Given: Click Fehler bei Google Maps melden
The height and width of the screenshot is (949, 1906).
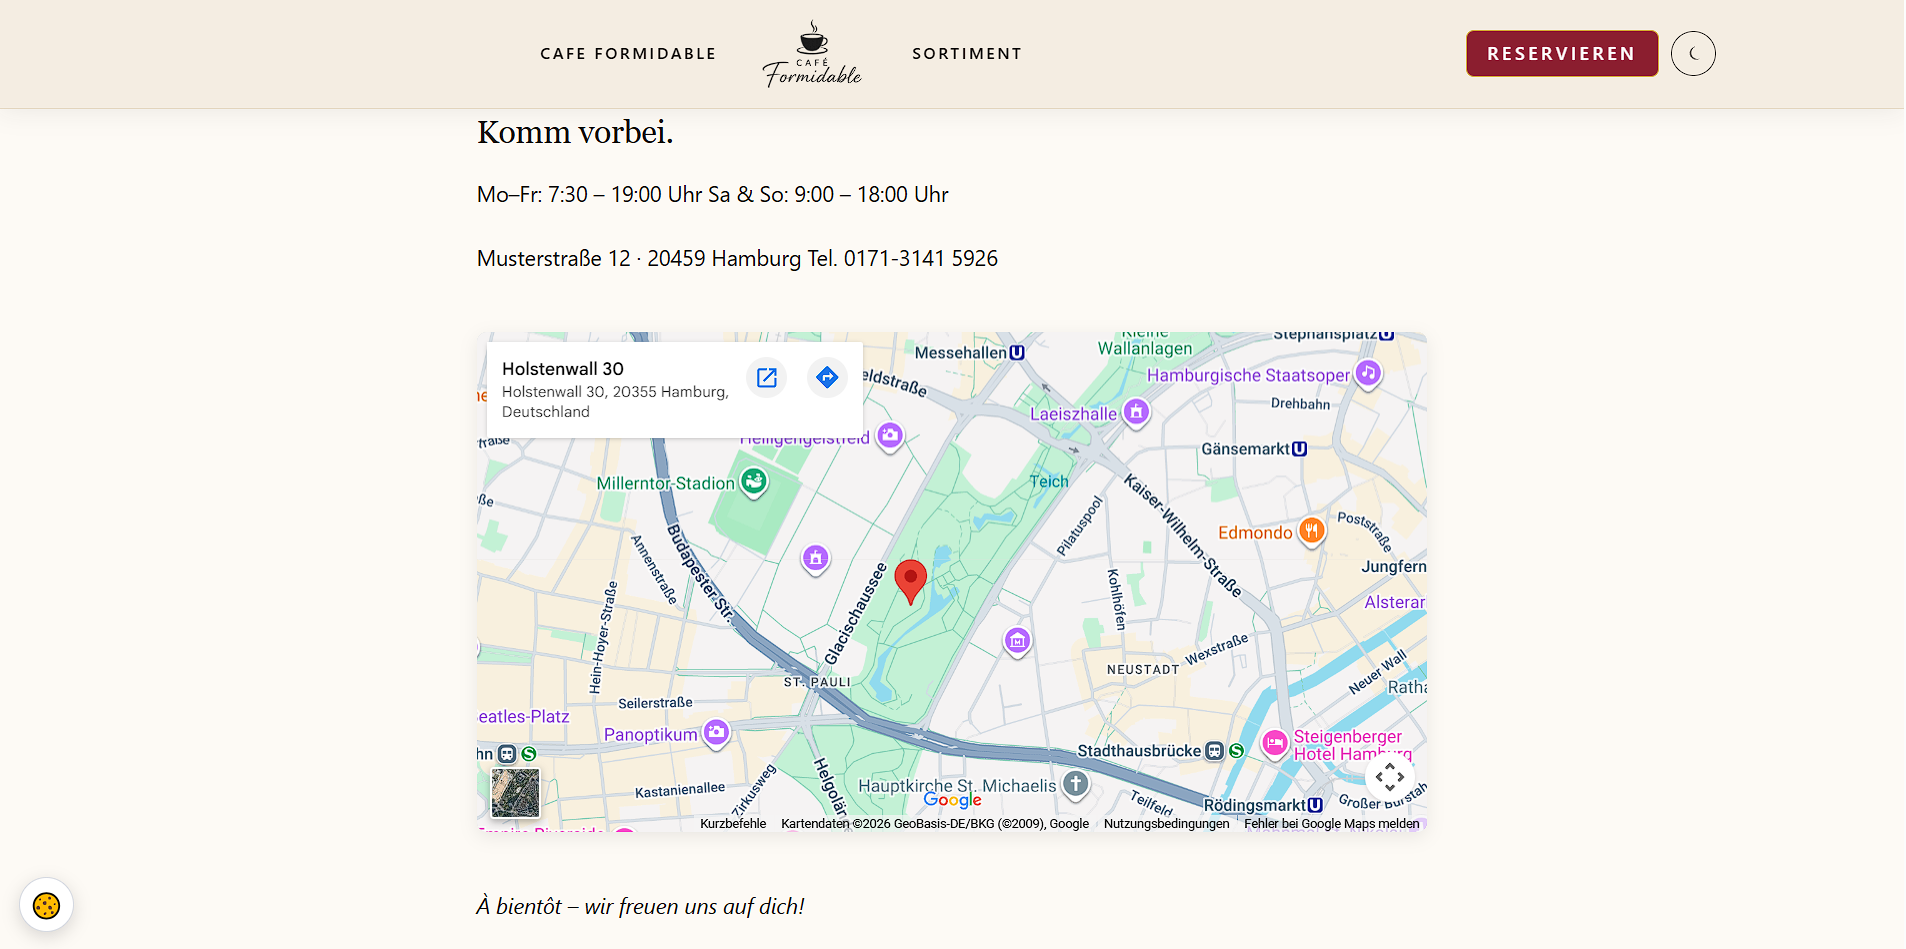Looking at the screenshot, I should click(x=1331, y=824).
